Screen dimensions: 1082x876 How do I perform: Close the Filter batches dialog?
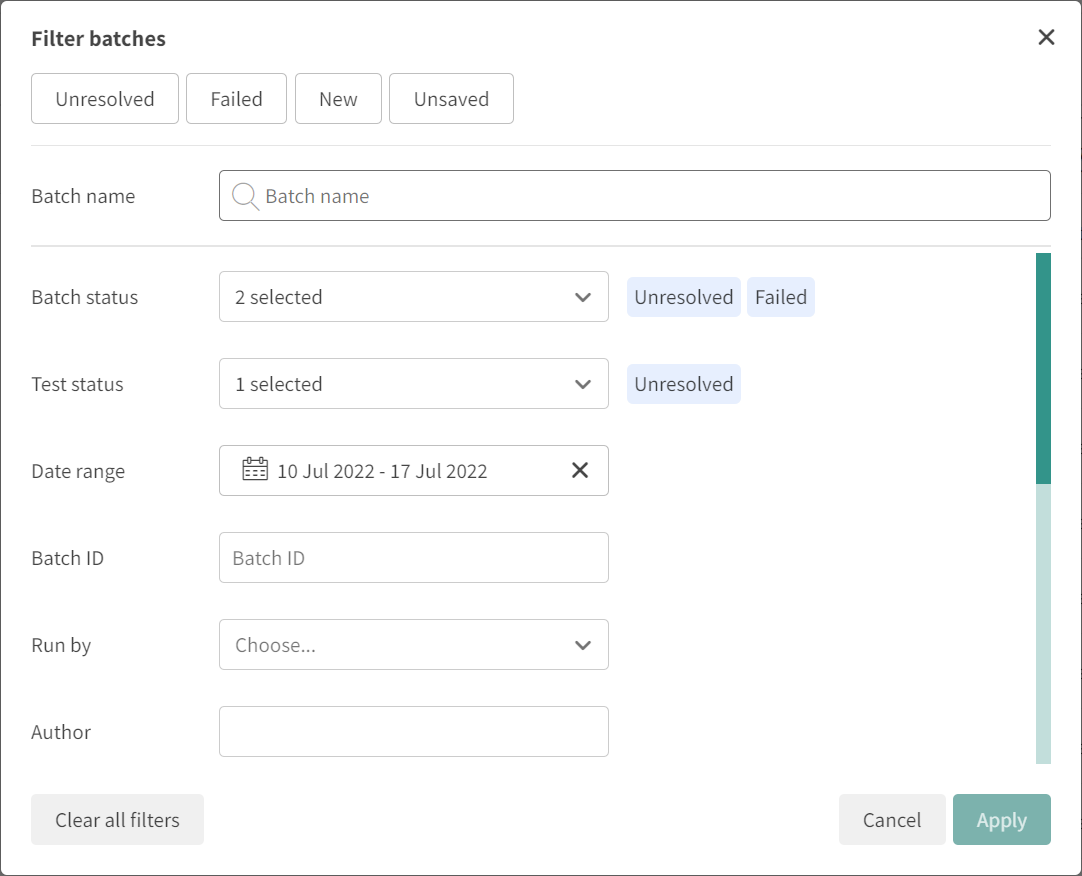(1046, 38)
